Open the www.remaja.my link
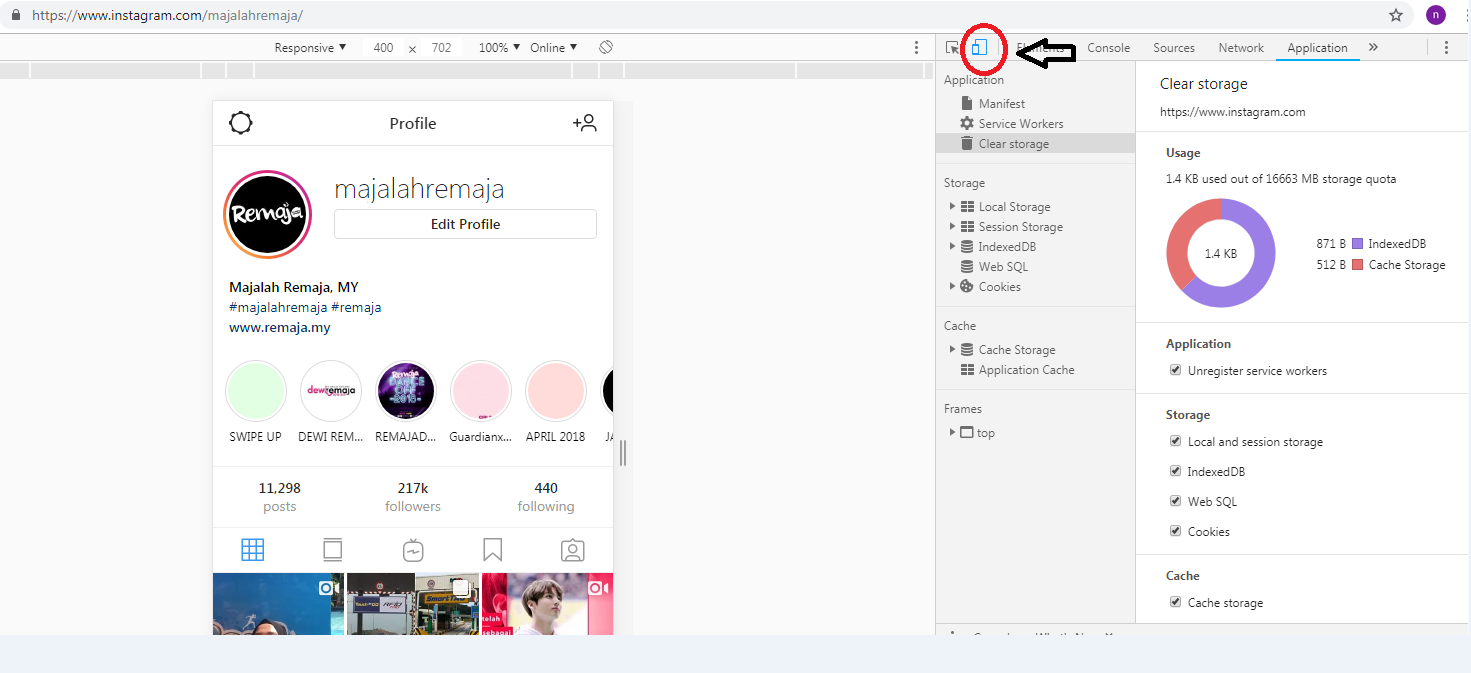The image size is (1471, 673). [x=279, y=327]
